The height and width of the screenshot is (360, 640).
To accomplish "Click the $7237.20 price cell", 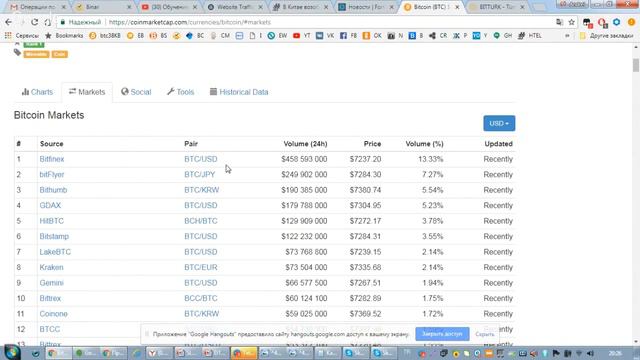I will tap(365, 159).
